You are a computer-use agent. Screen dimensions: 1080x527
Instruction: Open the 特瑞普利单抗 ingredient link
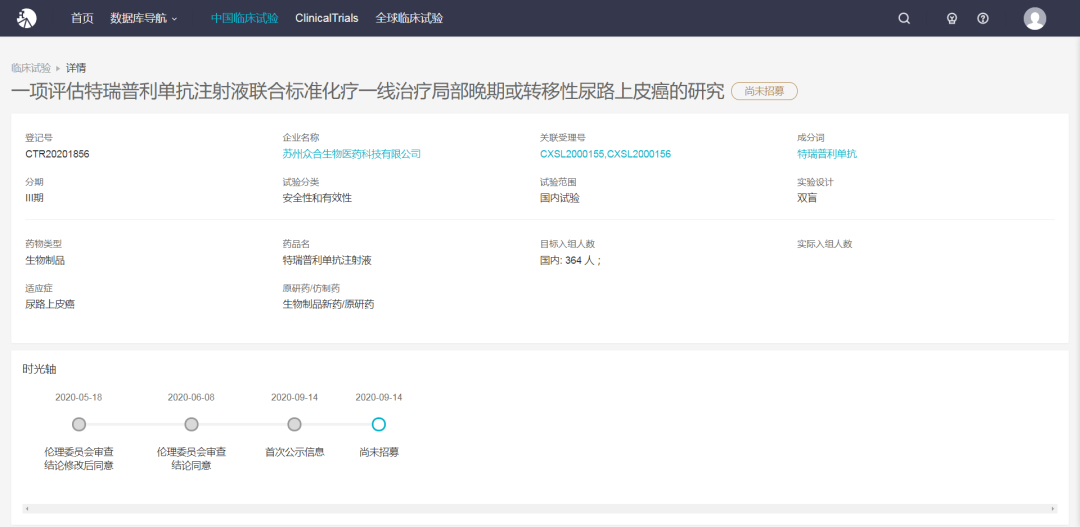click(x=827, y=154)
